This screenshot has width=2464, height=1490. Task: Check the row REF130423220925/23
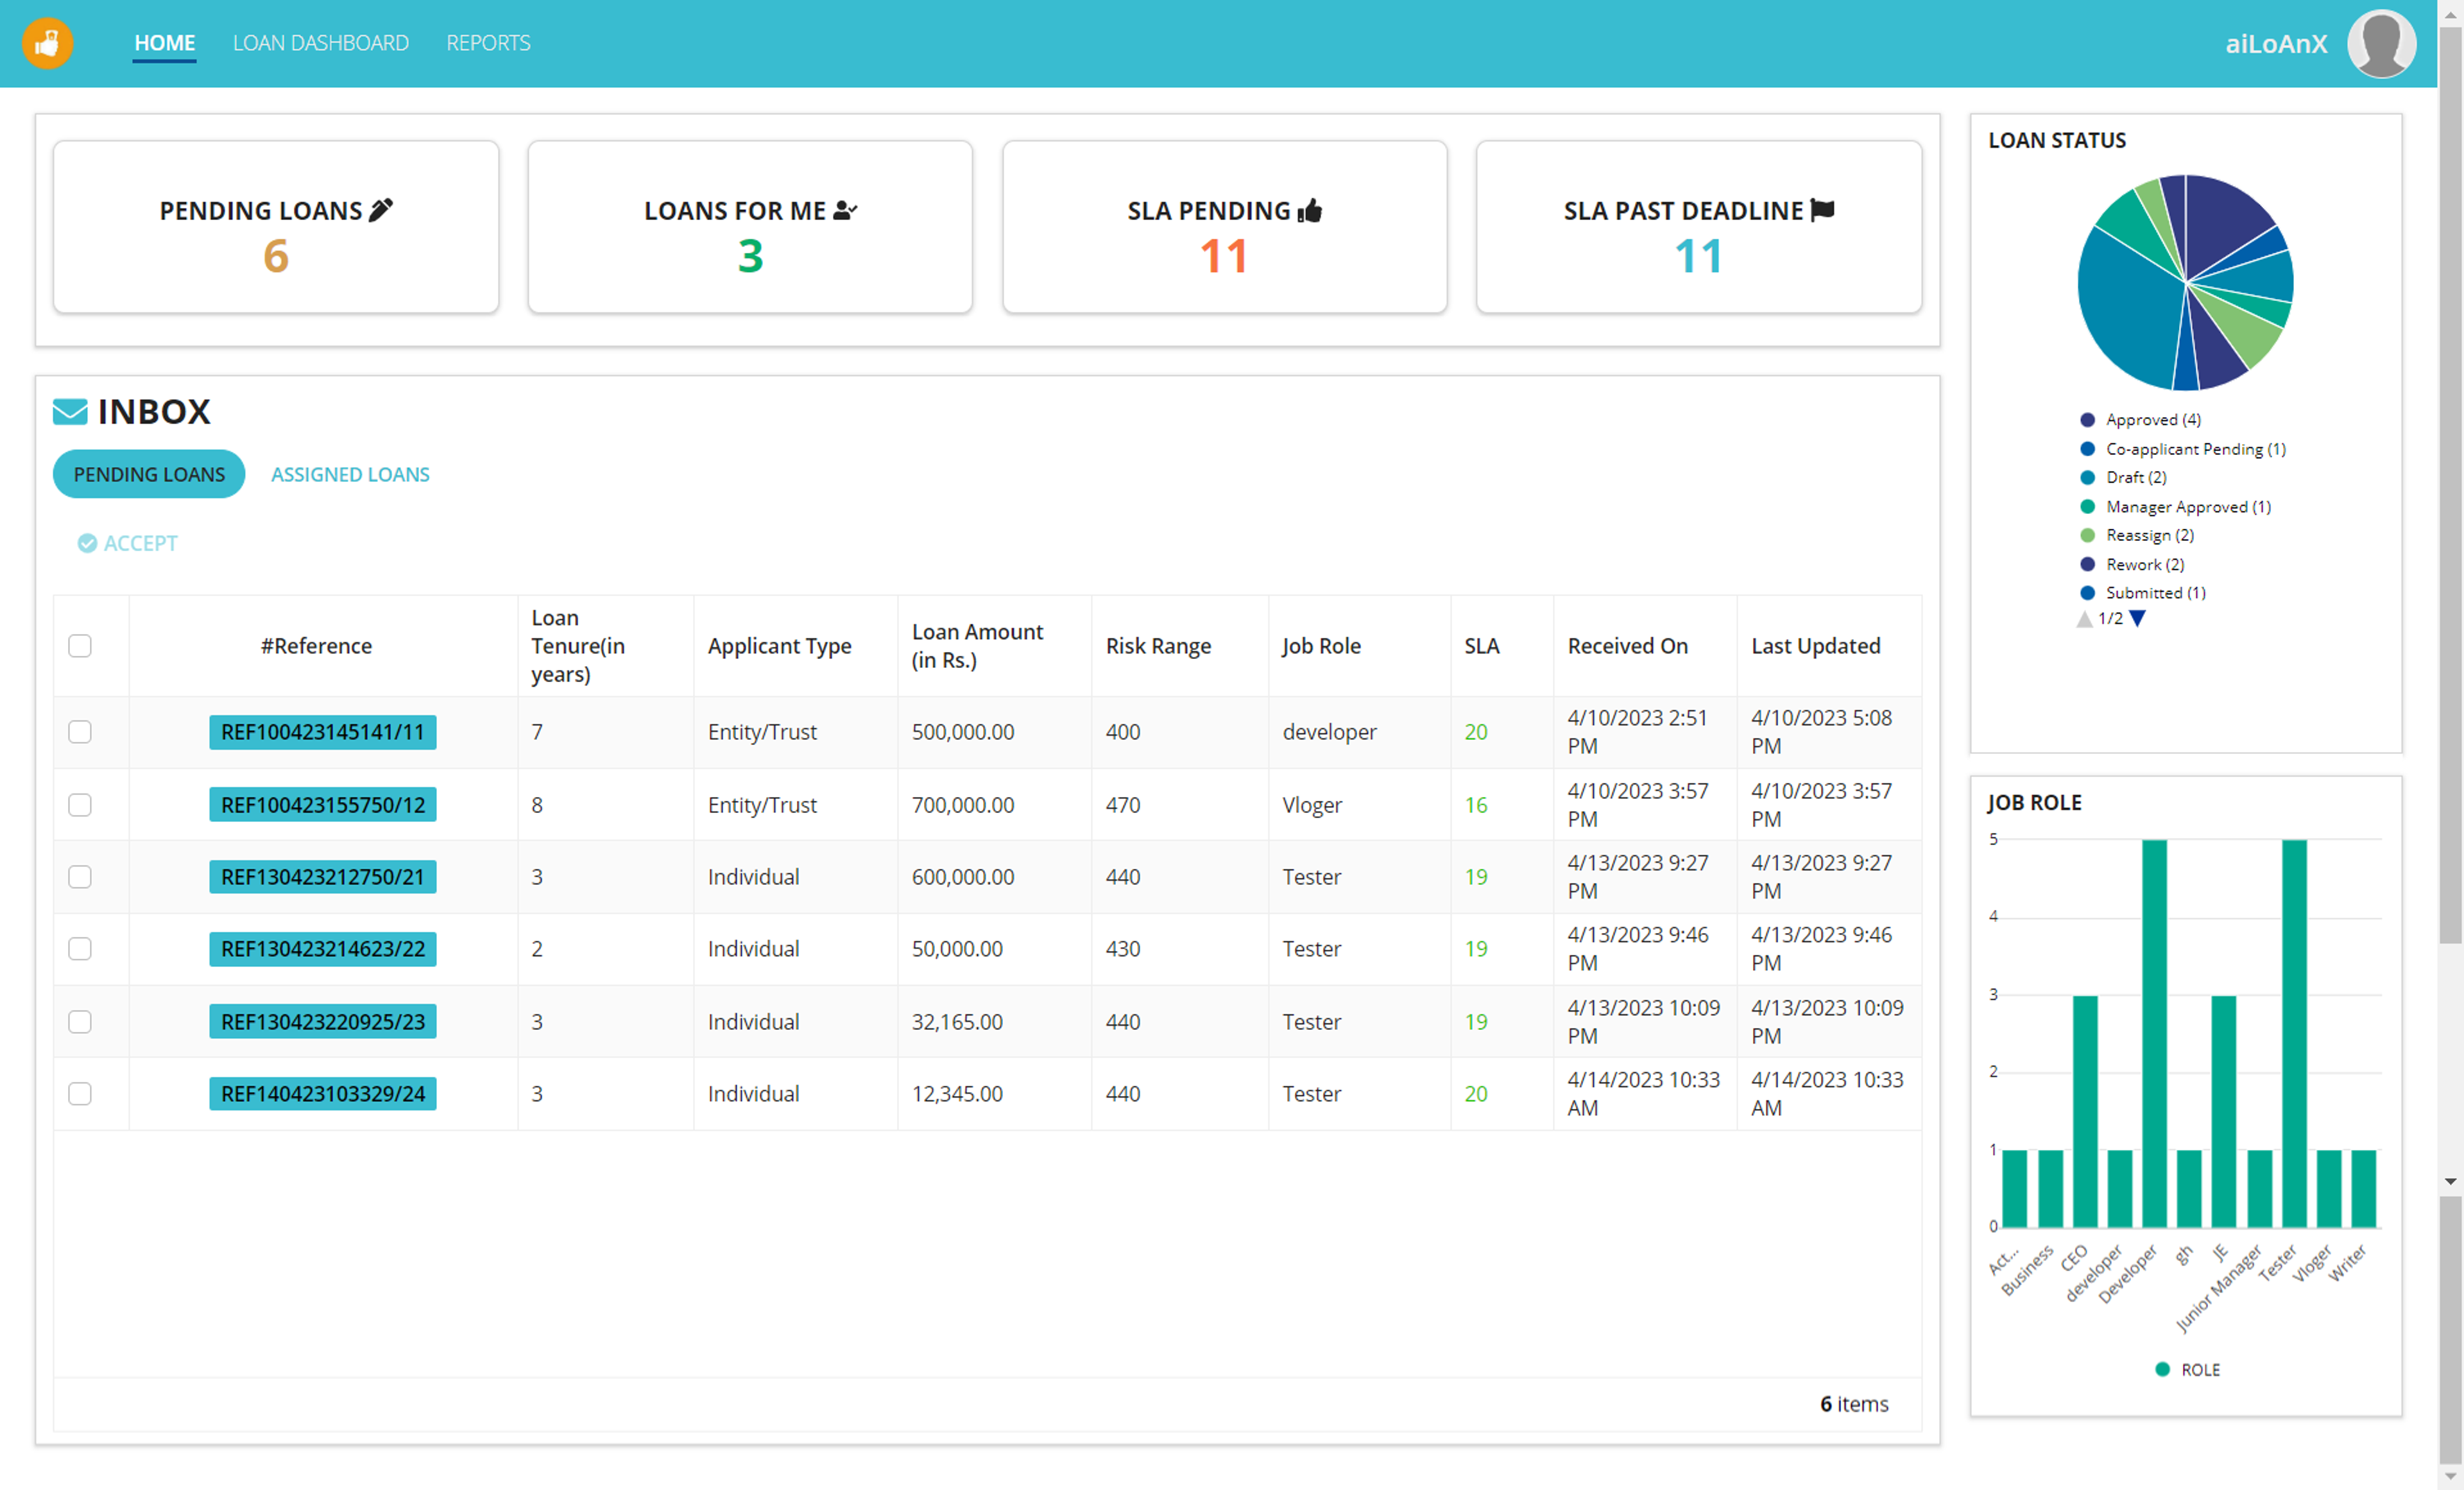pyautogui.click(x=80, y=1022)
